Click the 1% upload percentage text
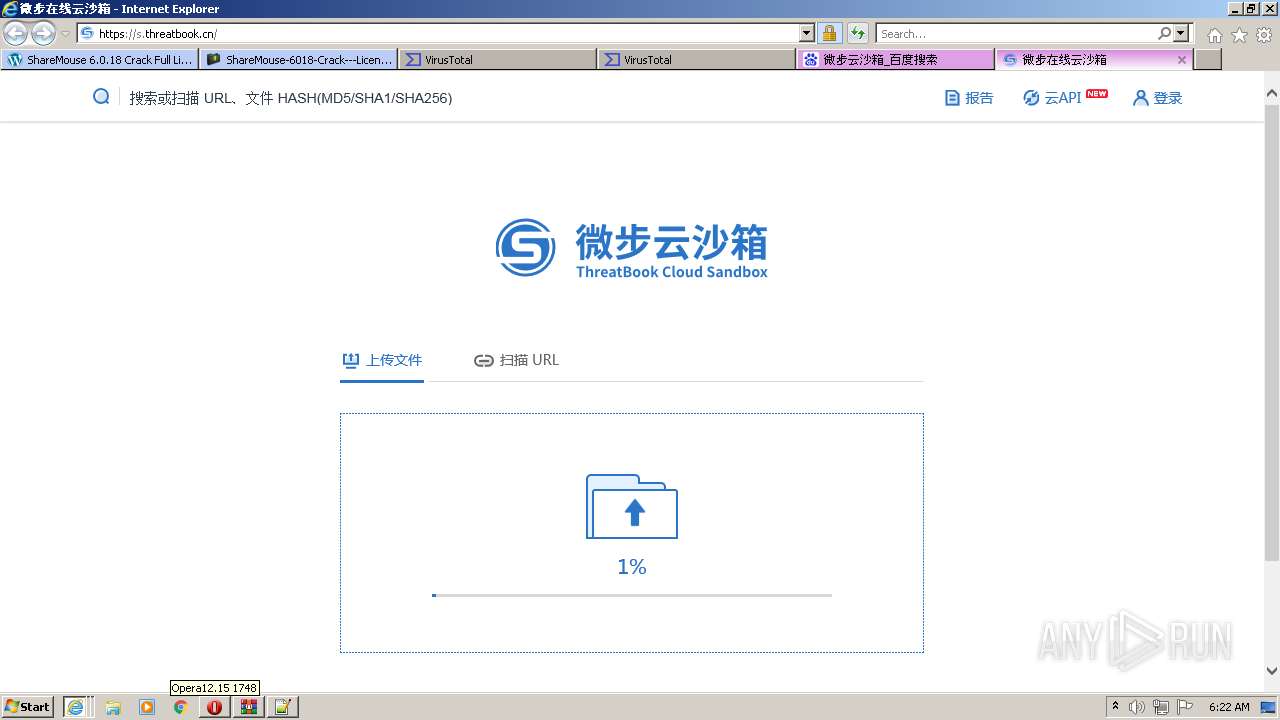Screen dimensions: 1280x720 [x=632, y=567]
